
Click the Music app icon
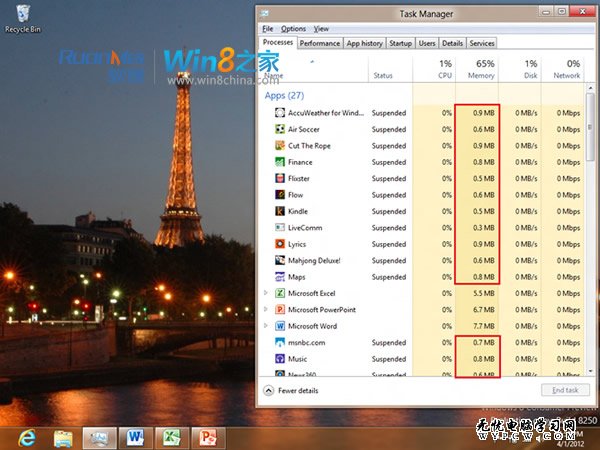[x=280, y=359]
